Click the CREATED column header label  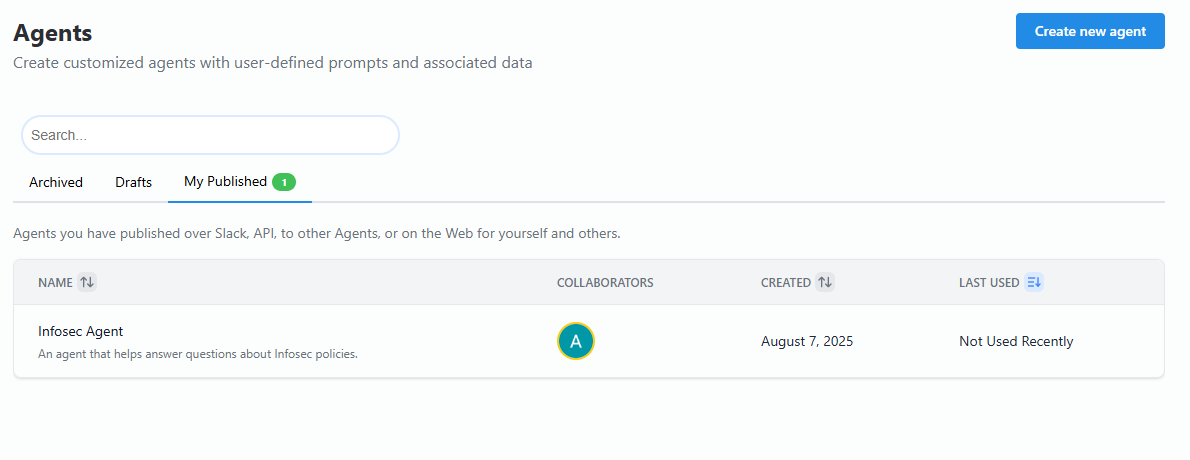[785, 283]
